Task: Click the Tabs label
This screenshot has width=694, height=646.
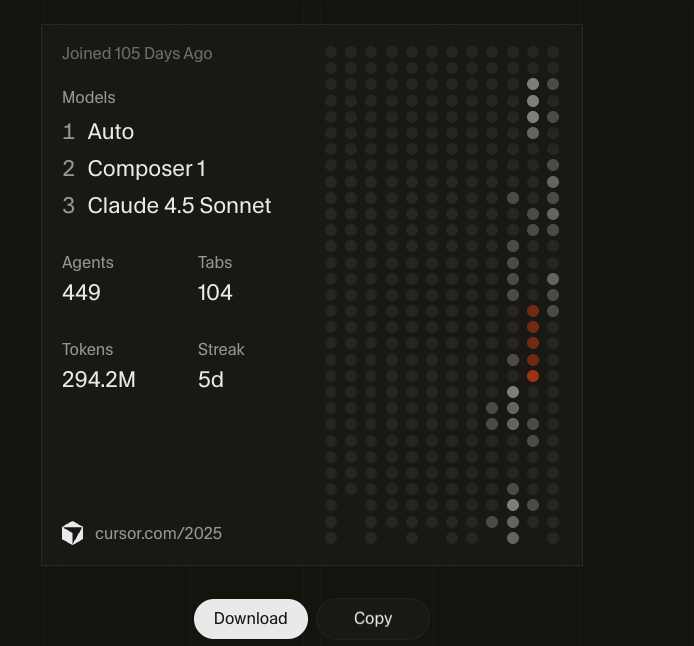Action: pyautogui.click(x=215, y=262)
